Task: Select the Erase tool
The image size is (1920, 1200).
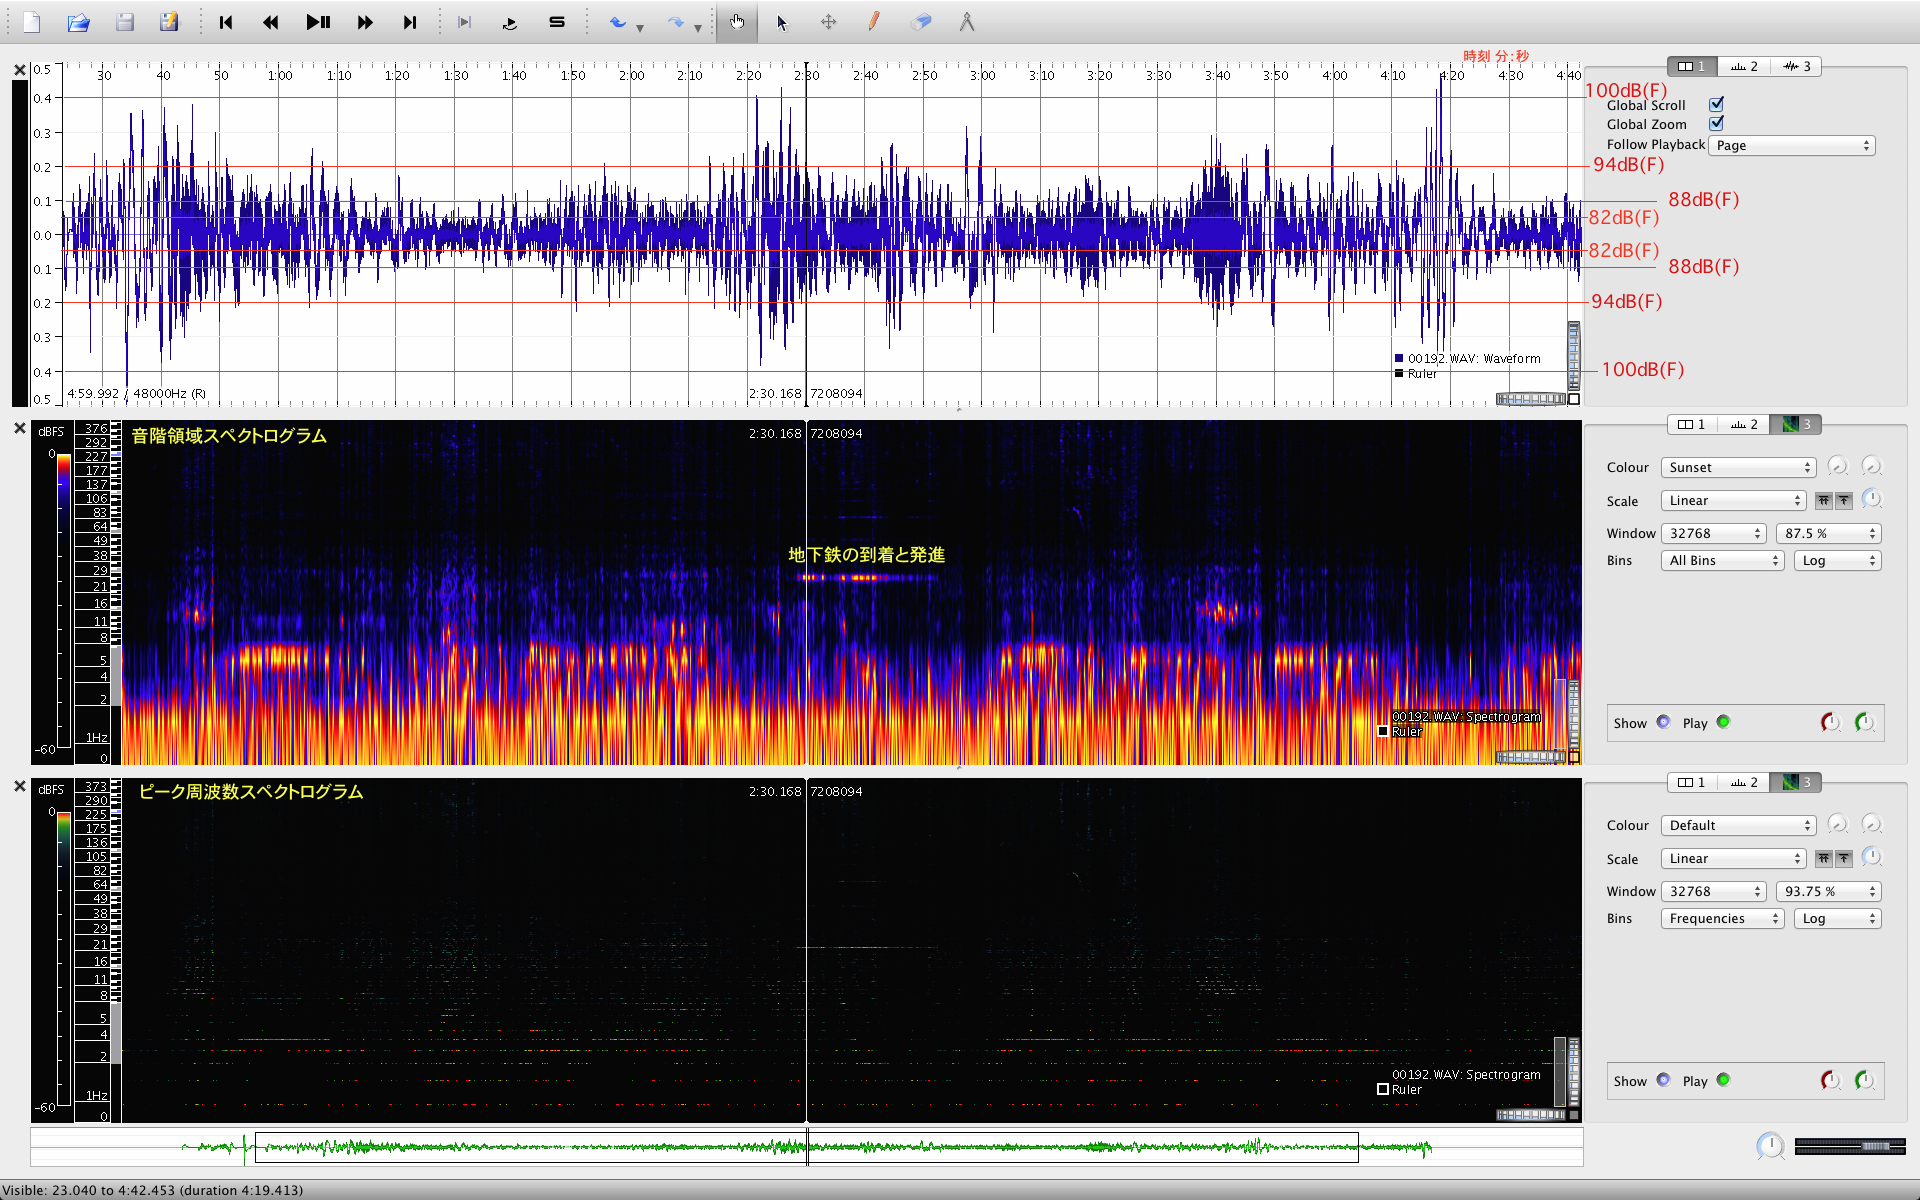Action: coord(921,22)
